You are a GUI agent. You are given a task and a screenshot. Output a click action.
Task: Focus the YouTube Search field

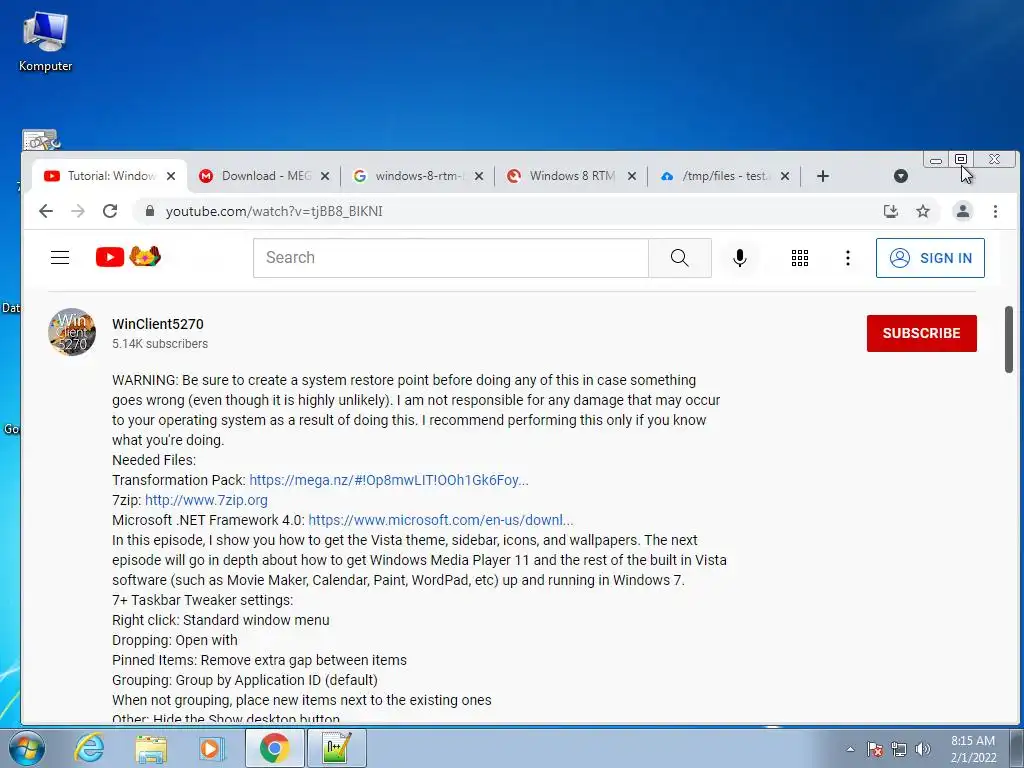(x=451, y=257)
